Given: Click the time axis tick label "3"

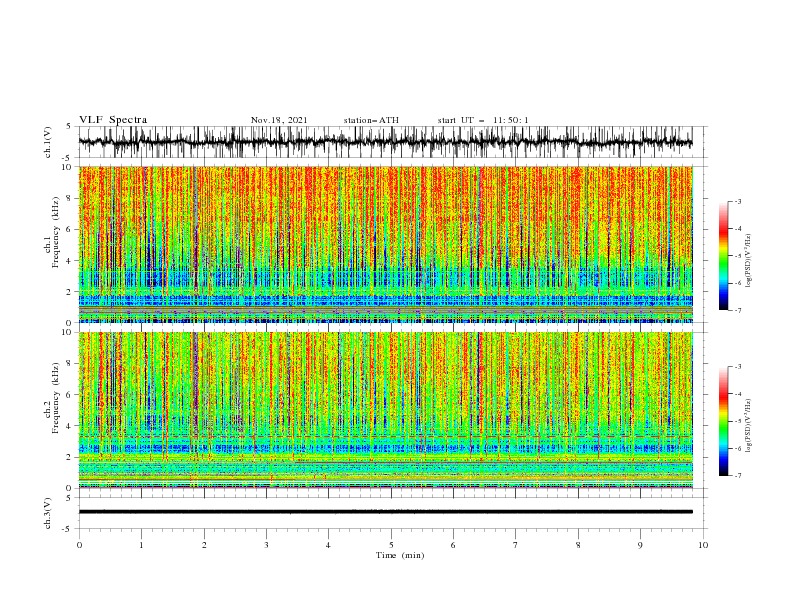Looking at the screenshot, I should 267,545.
